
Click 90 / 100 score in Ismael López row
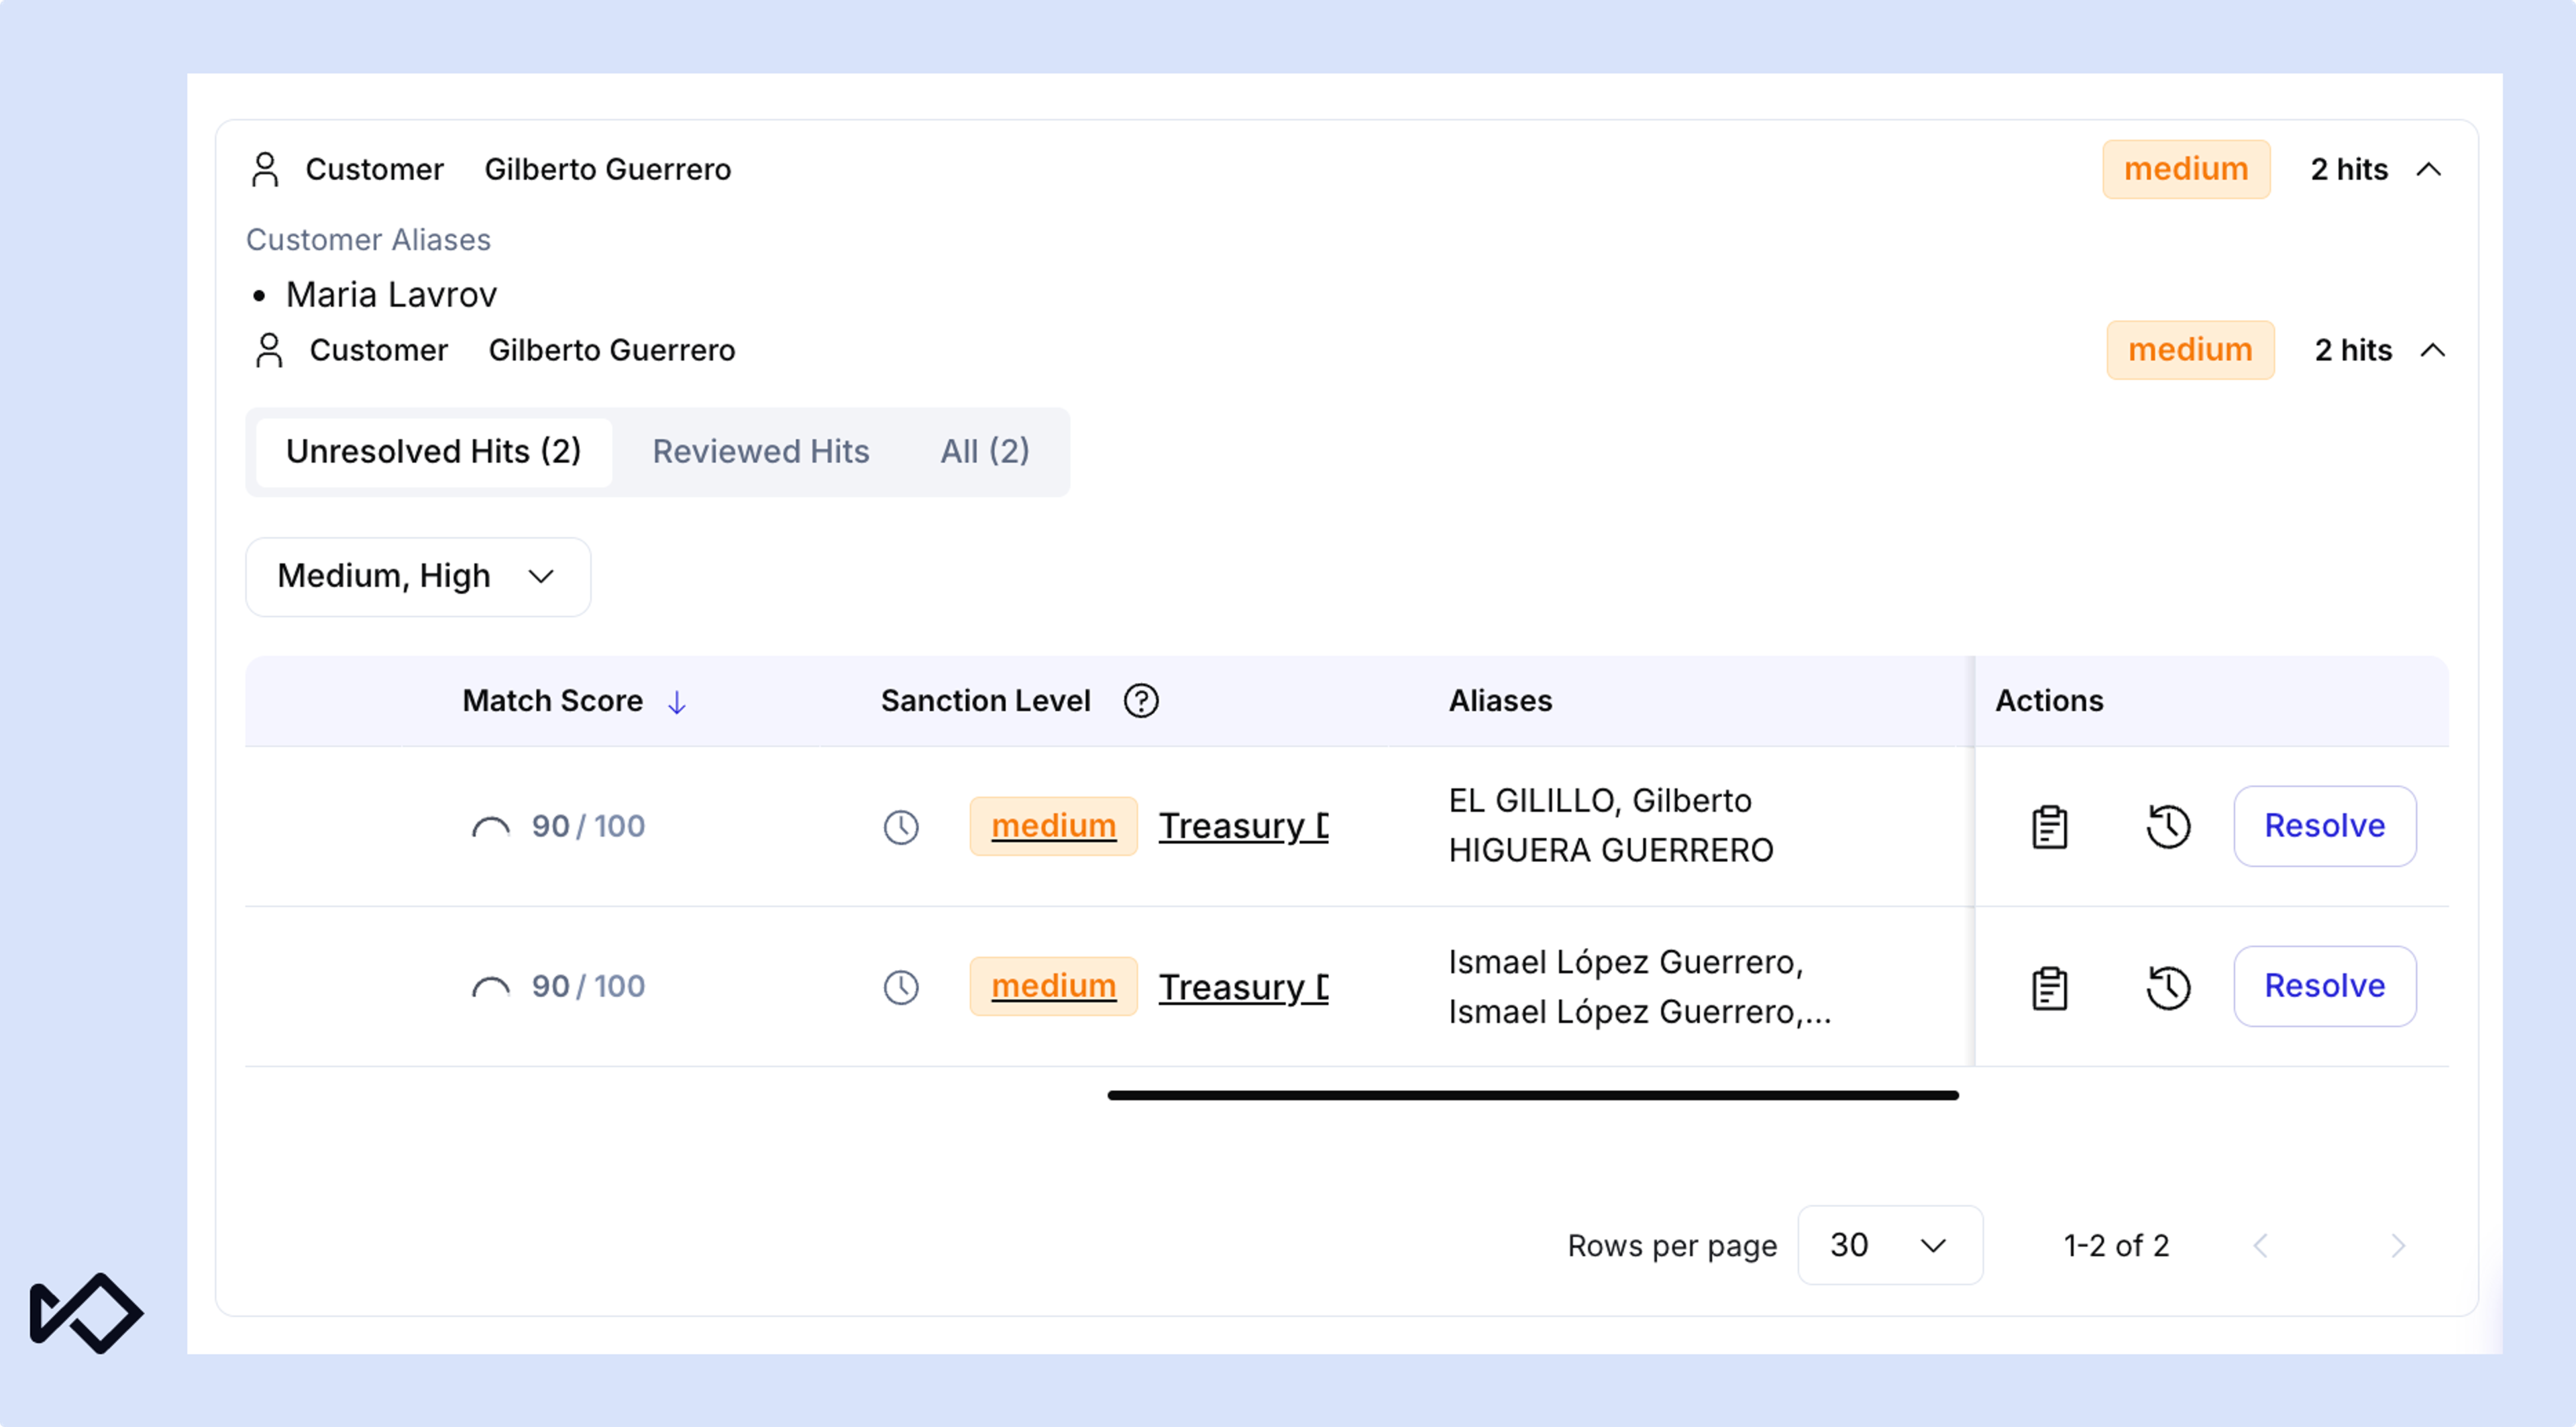(588, 986)
